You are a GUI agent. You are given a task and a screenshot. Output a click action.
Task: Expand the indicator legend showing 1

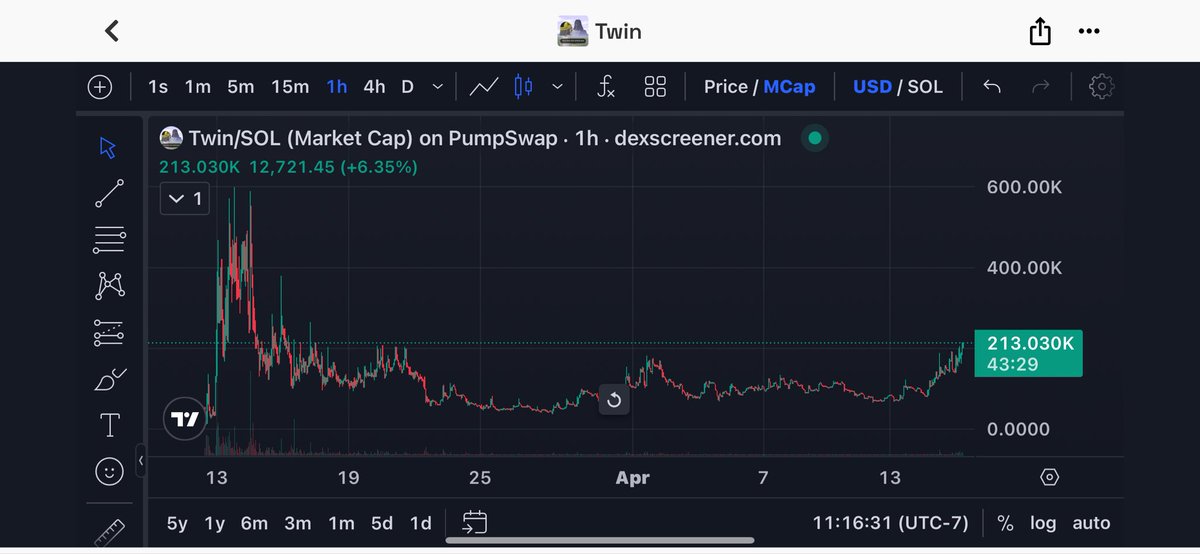(x=185, y=199)
